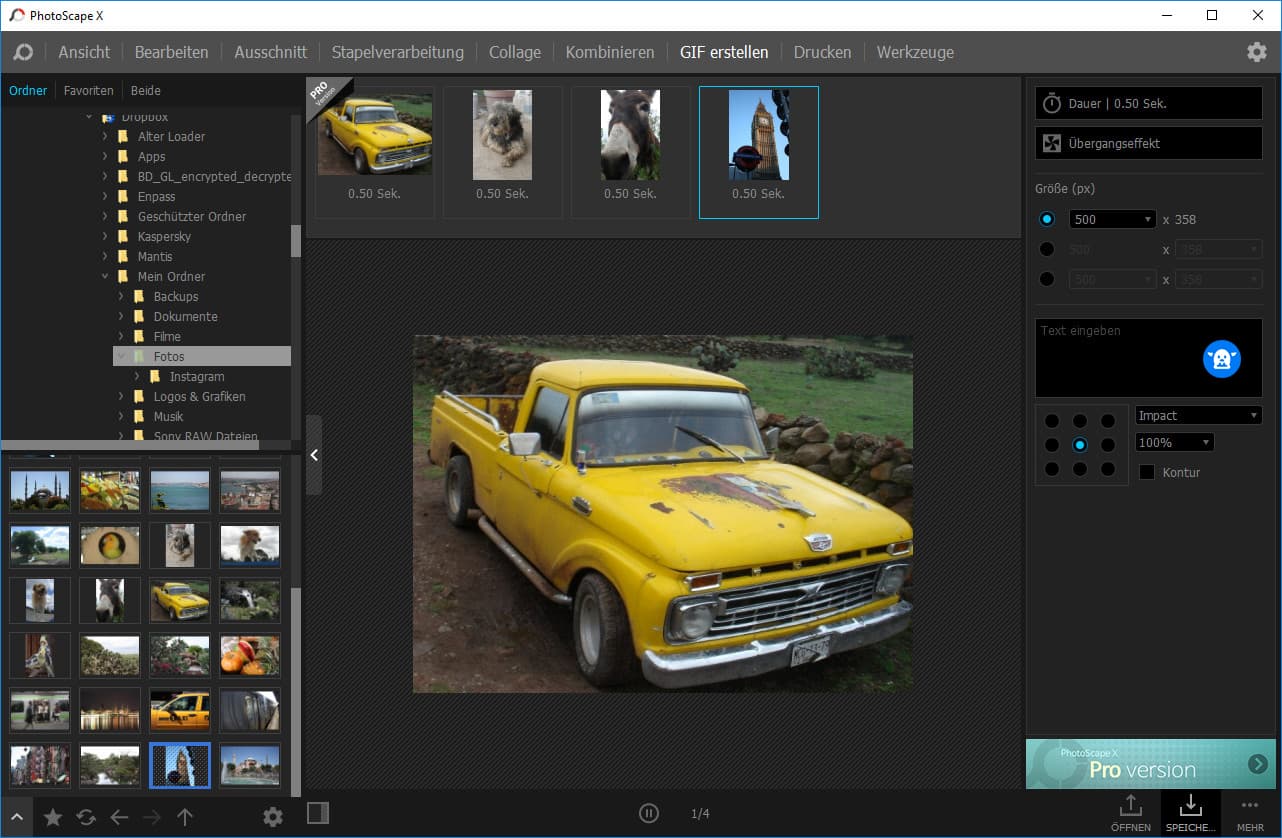Click the timer icon beside Dauer
The width and height of the screenshot is (1282, 838).
(1052, 103)
